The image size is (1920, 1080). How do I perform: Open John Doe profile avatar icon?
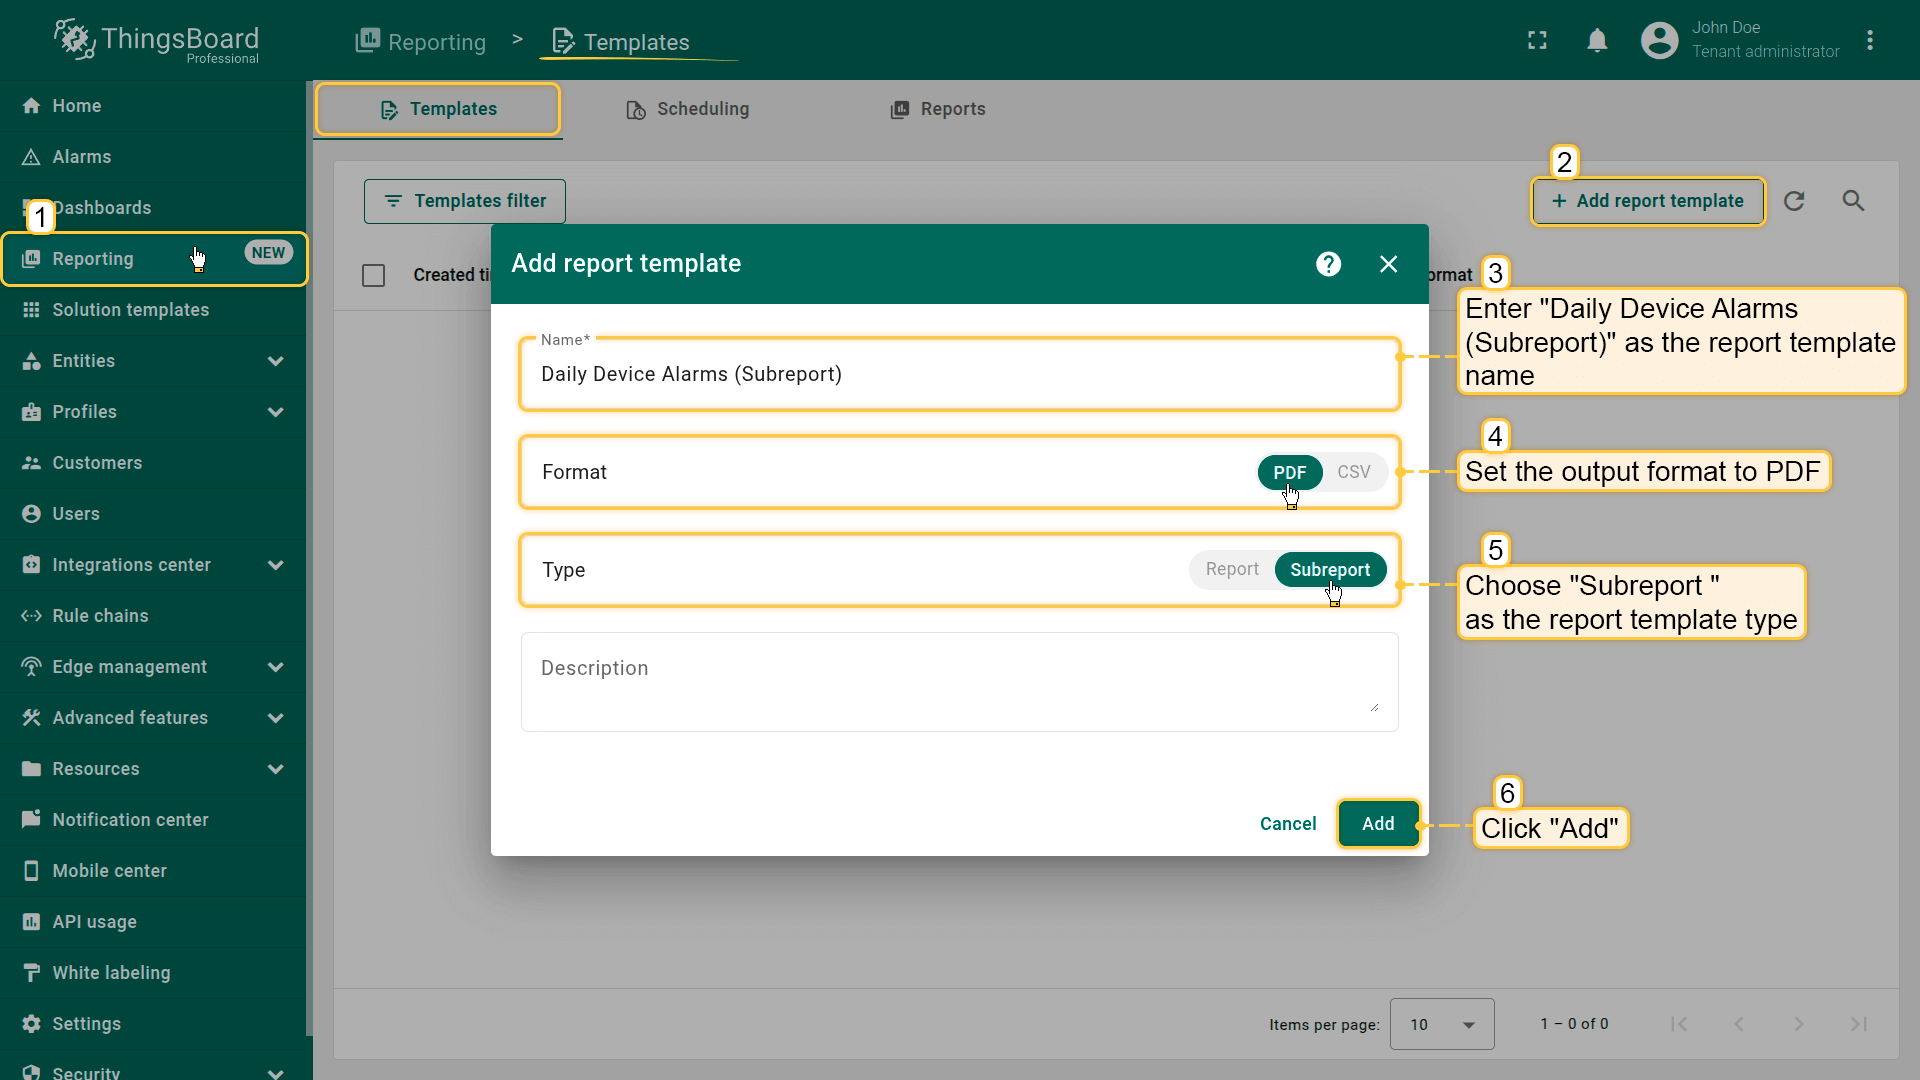pyautogui.click(x=1659, y=40)
